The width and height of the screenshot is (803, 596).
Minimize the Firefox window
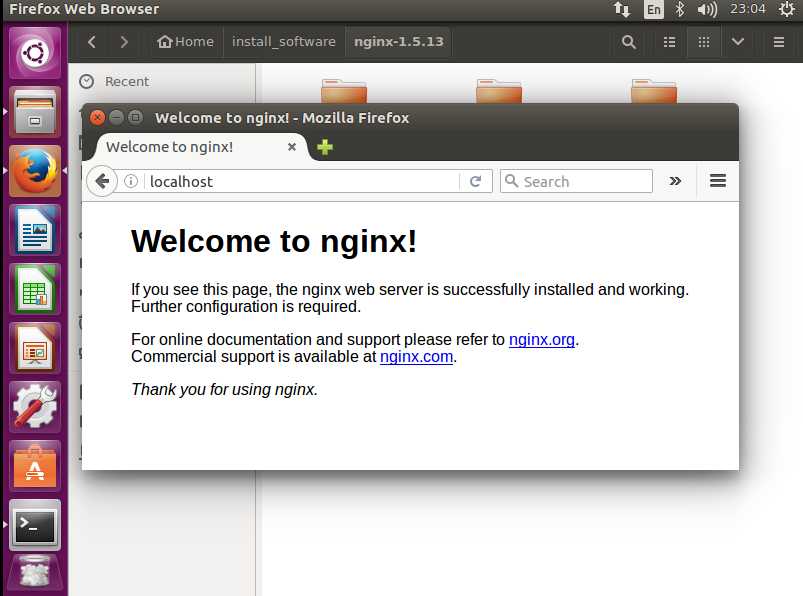point(116,118)
